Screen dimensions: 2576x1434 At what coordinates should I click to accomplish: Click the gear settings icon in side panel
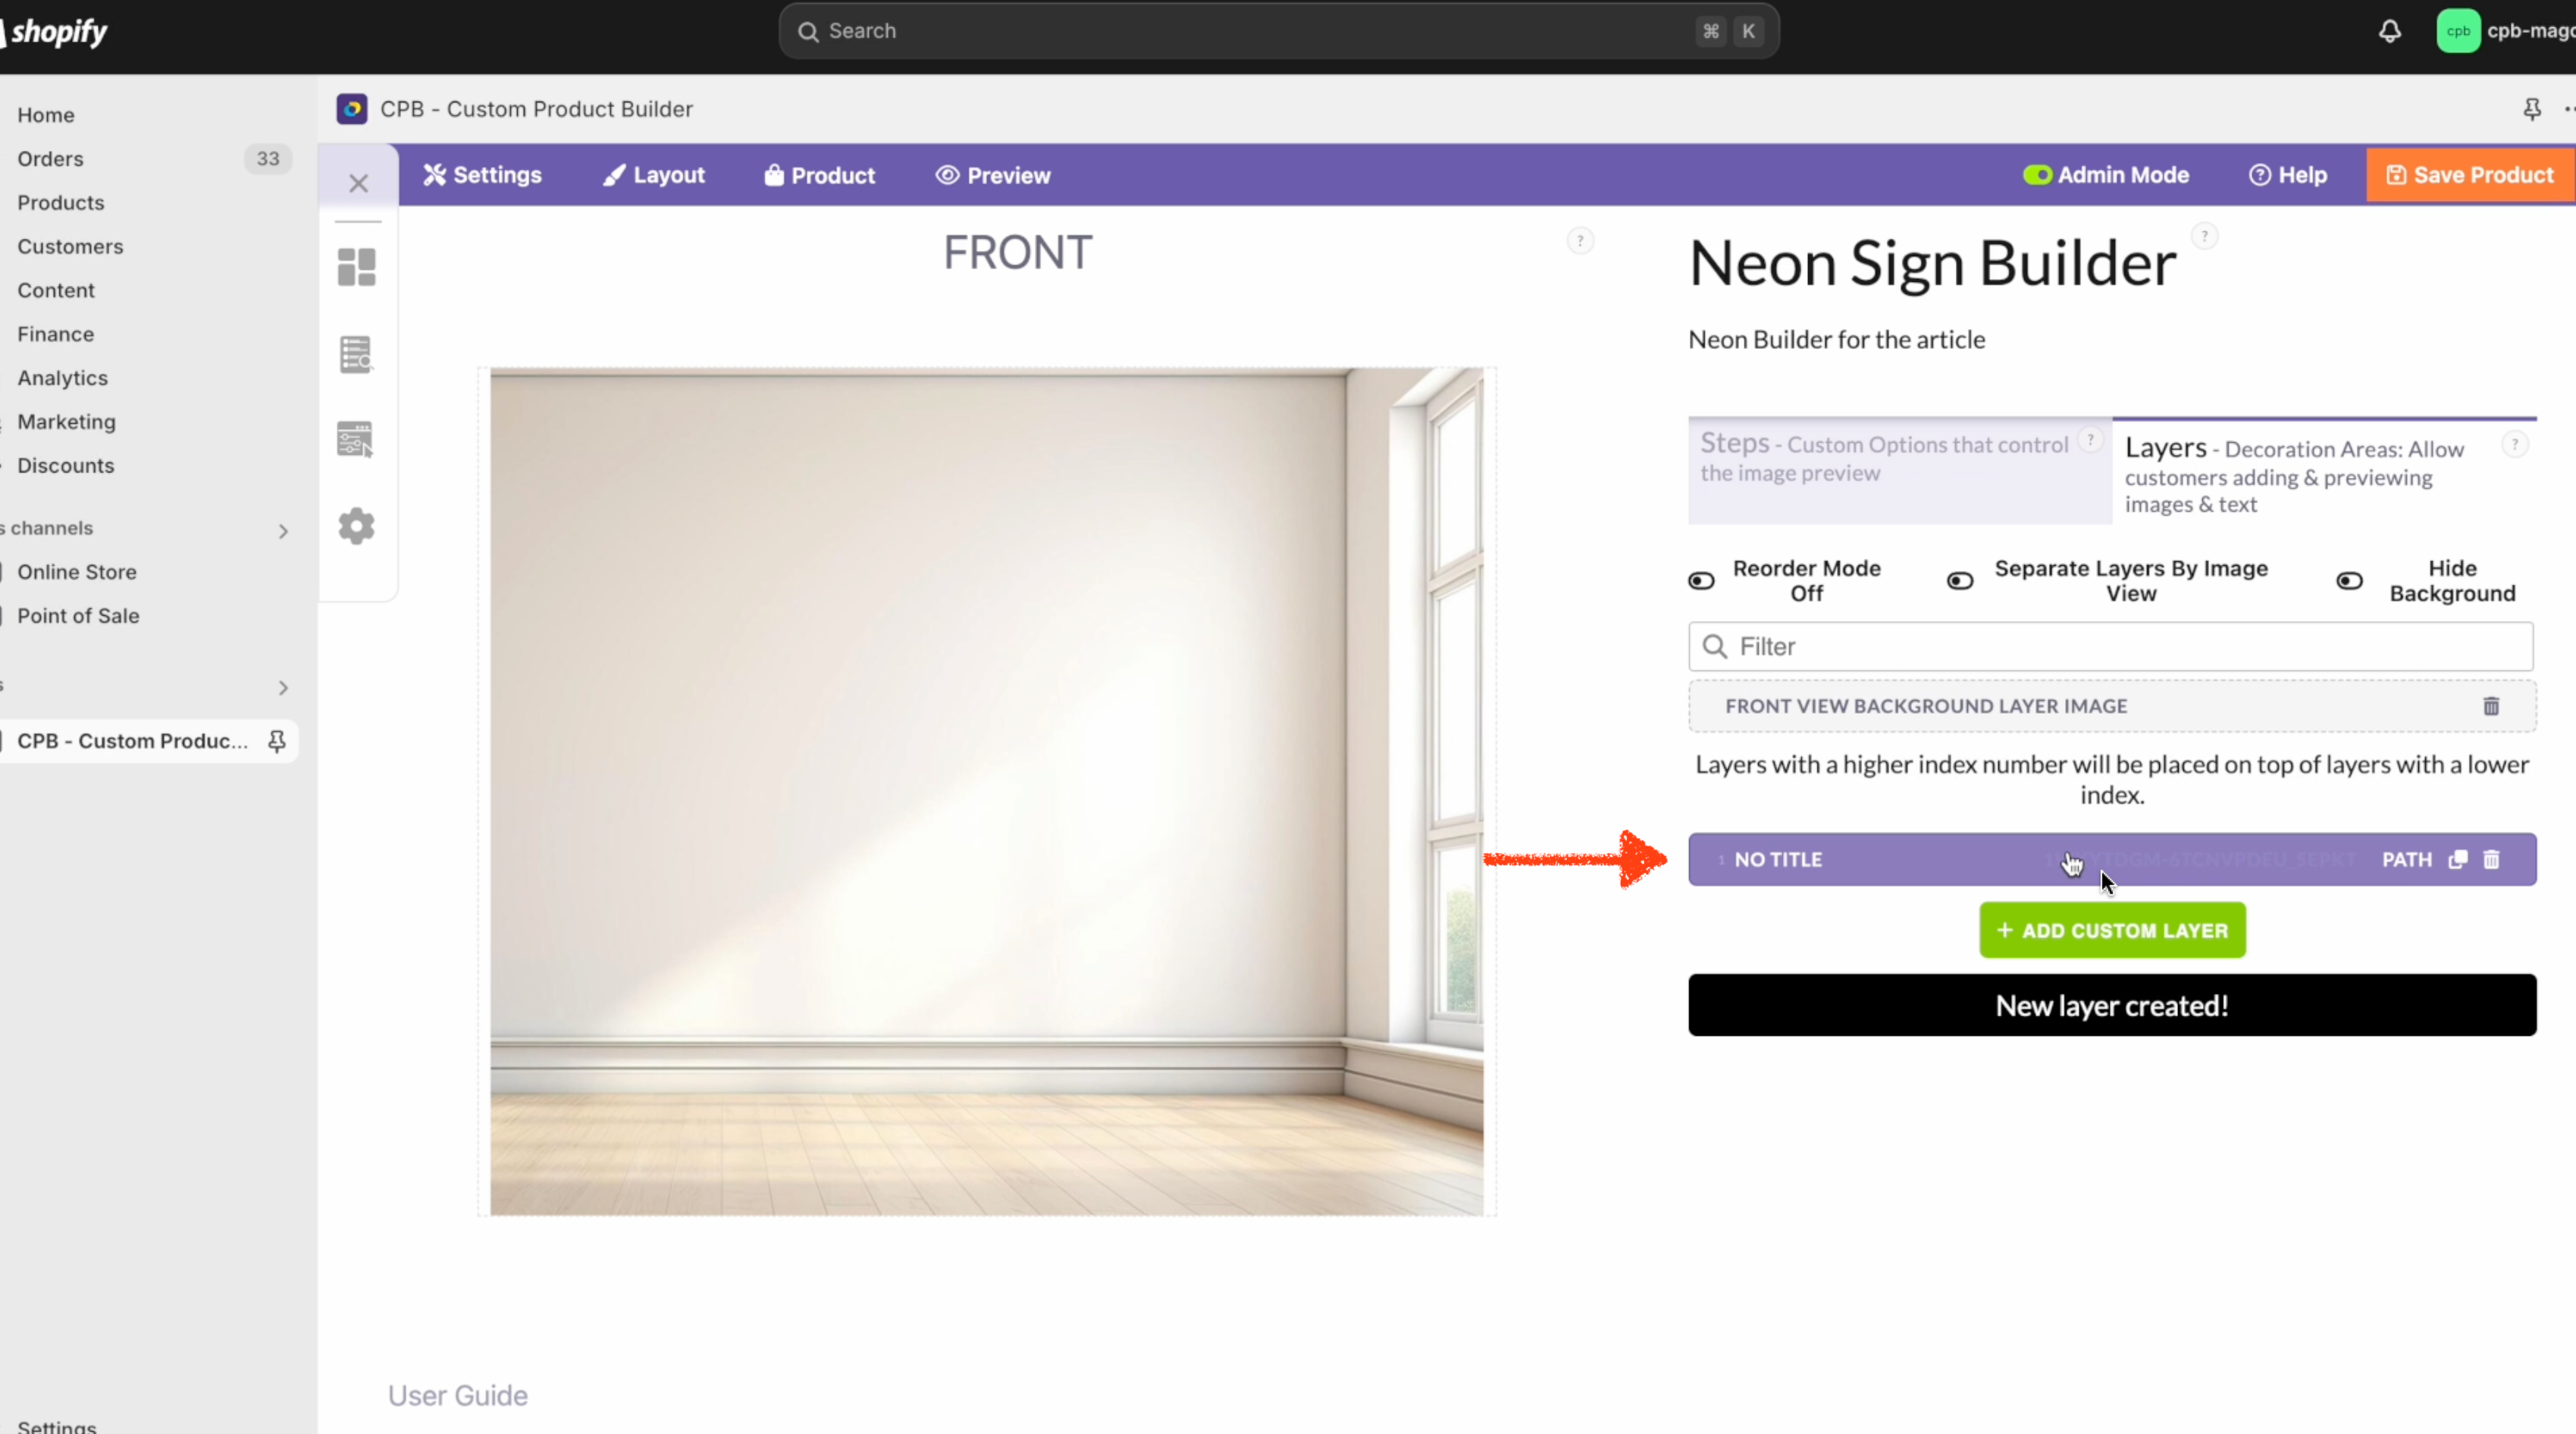356,526
